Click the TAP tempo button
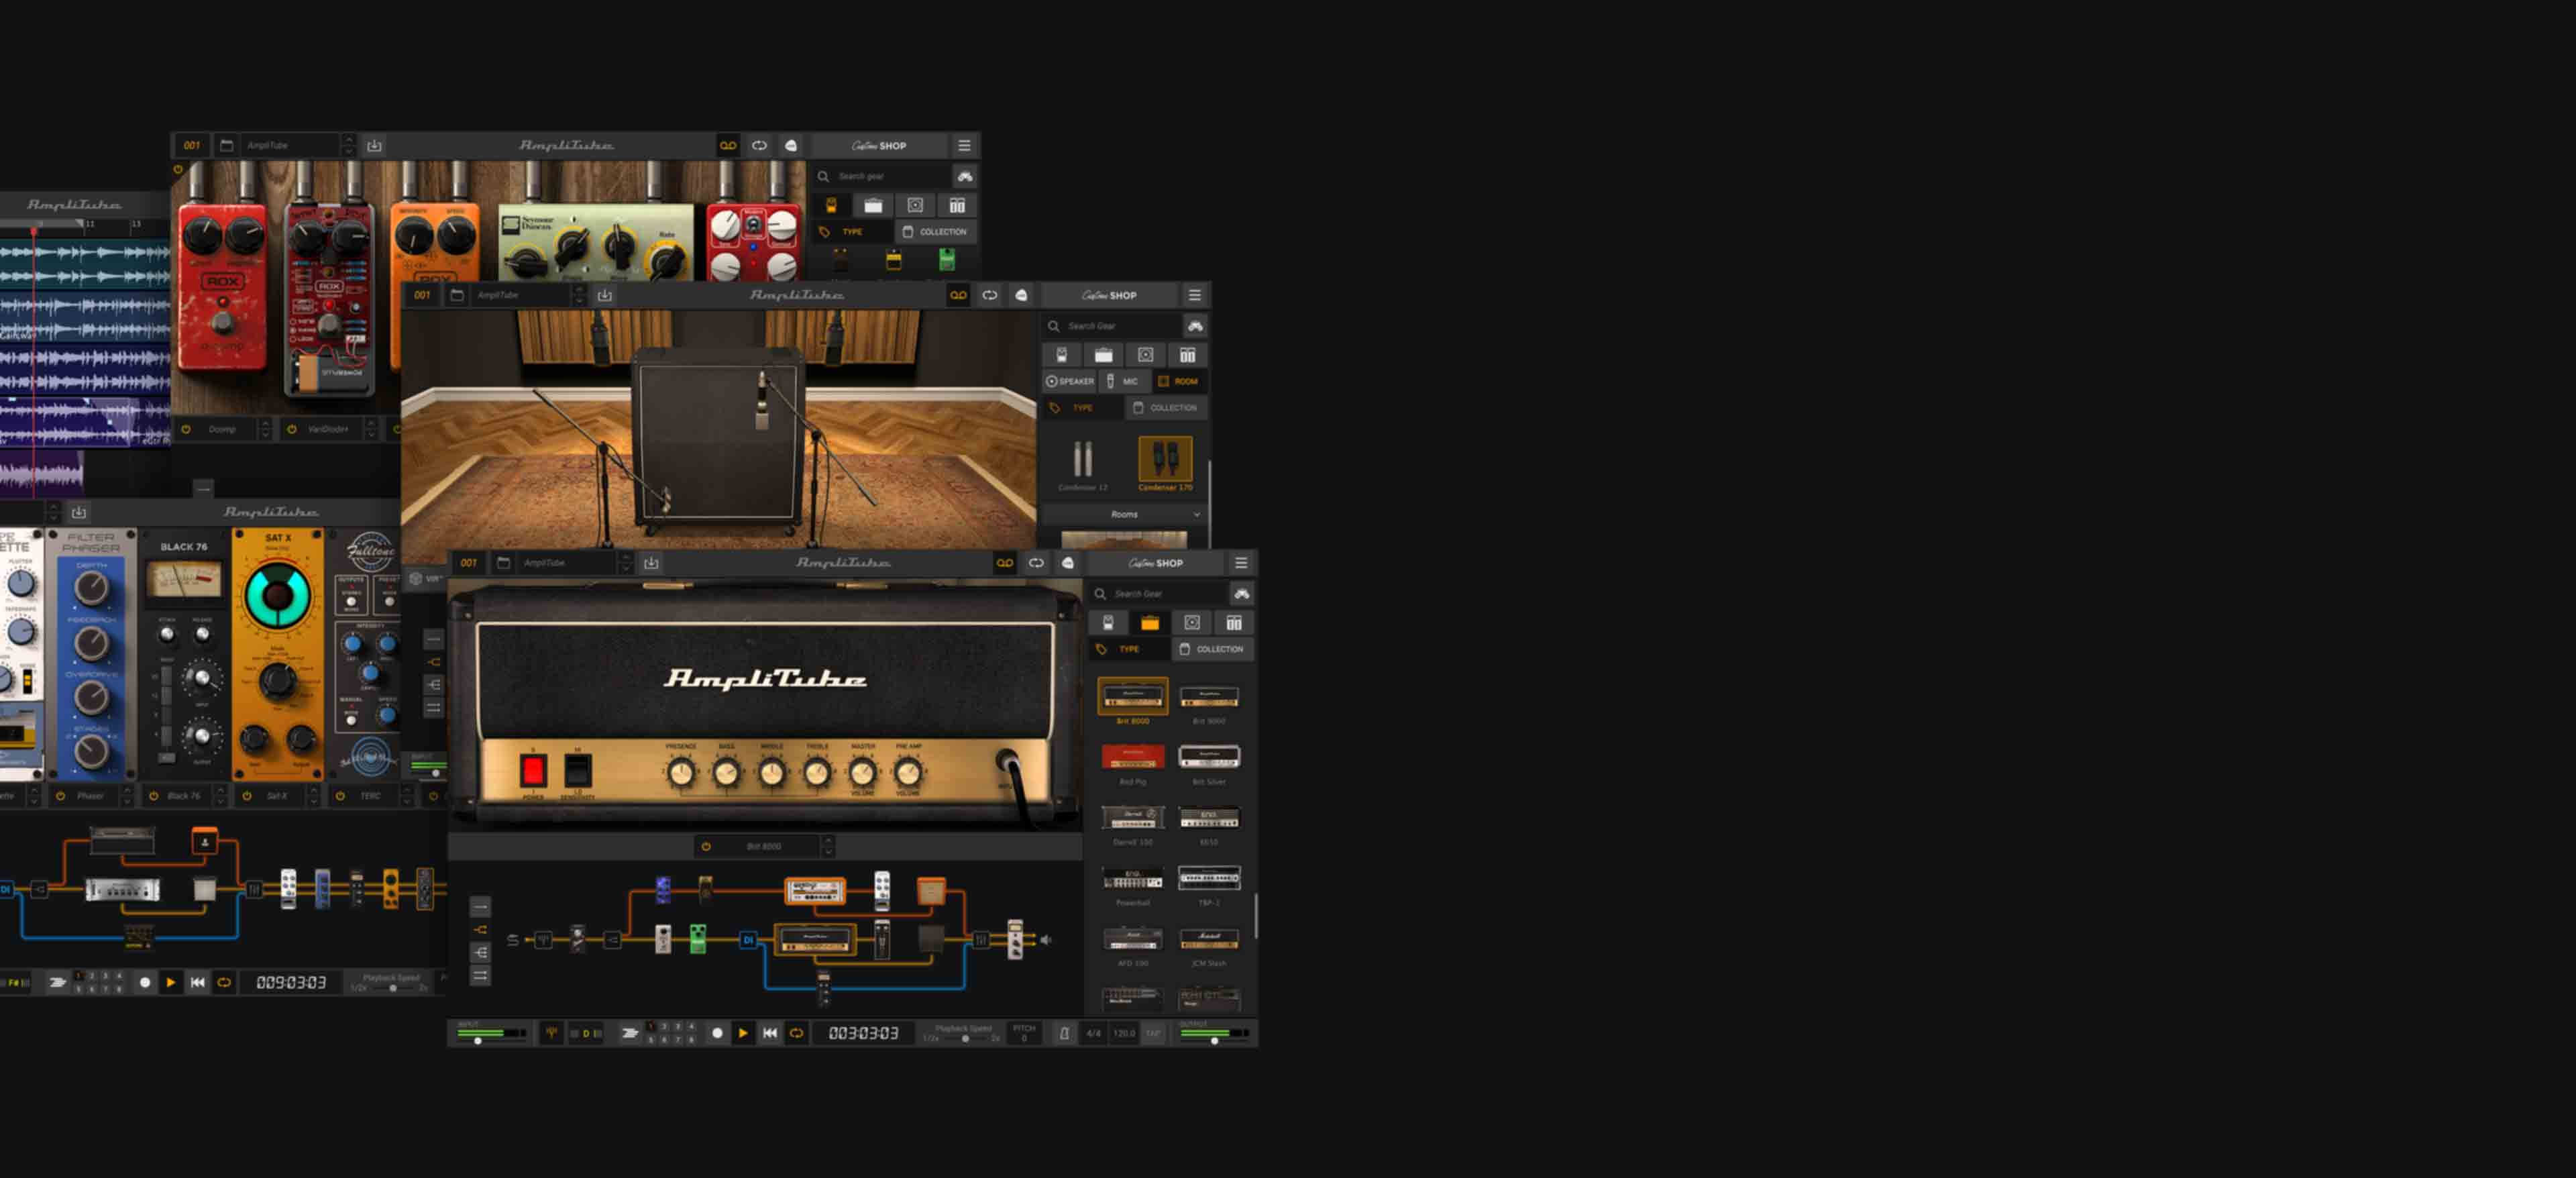The height and width of the screenshot is (1178, 2576). (1153, 1033)
